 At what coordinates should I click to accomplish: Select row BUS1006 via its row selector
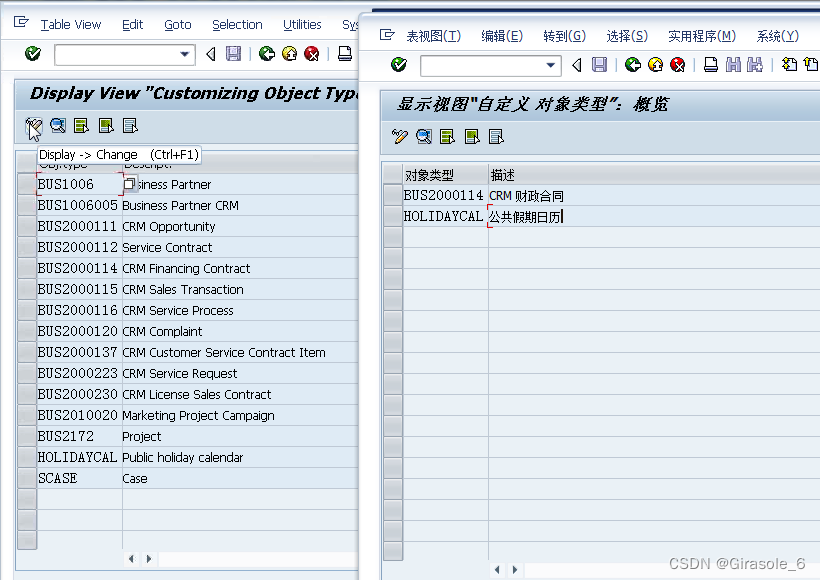[27, 184]
